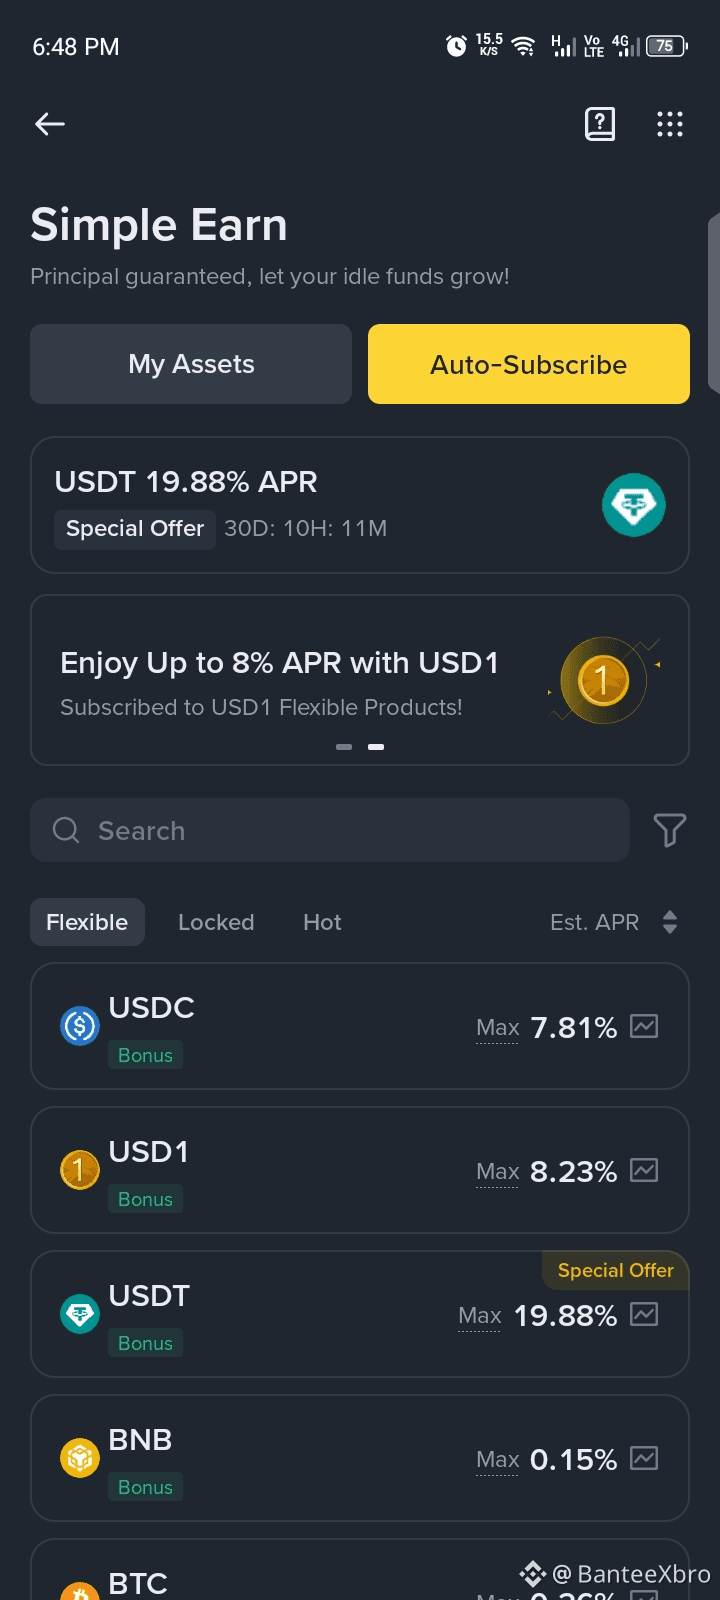Open the USD1 8% APR banner

[360, 680]
